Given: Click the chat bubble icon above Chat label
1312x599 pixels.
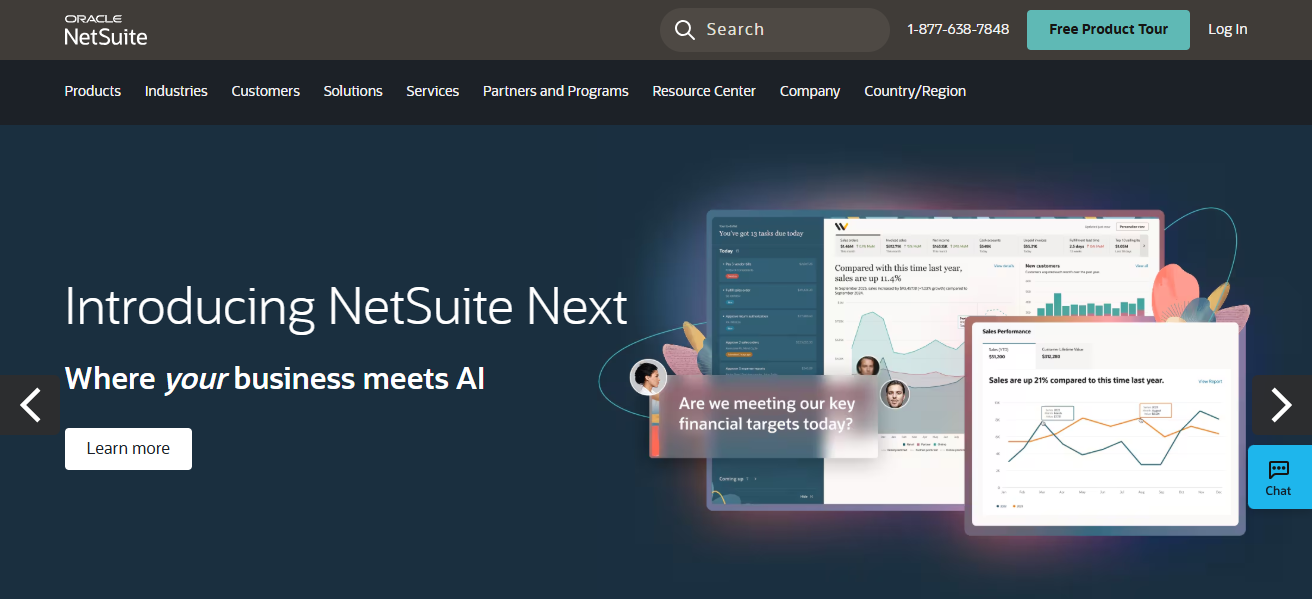Looking at the screenshot, I should [1278, 470].
